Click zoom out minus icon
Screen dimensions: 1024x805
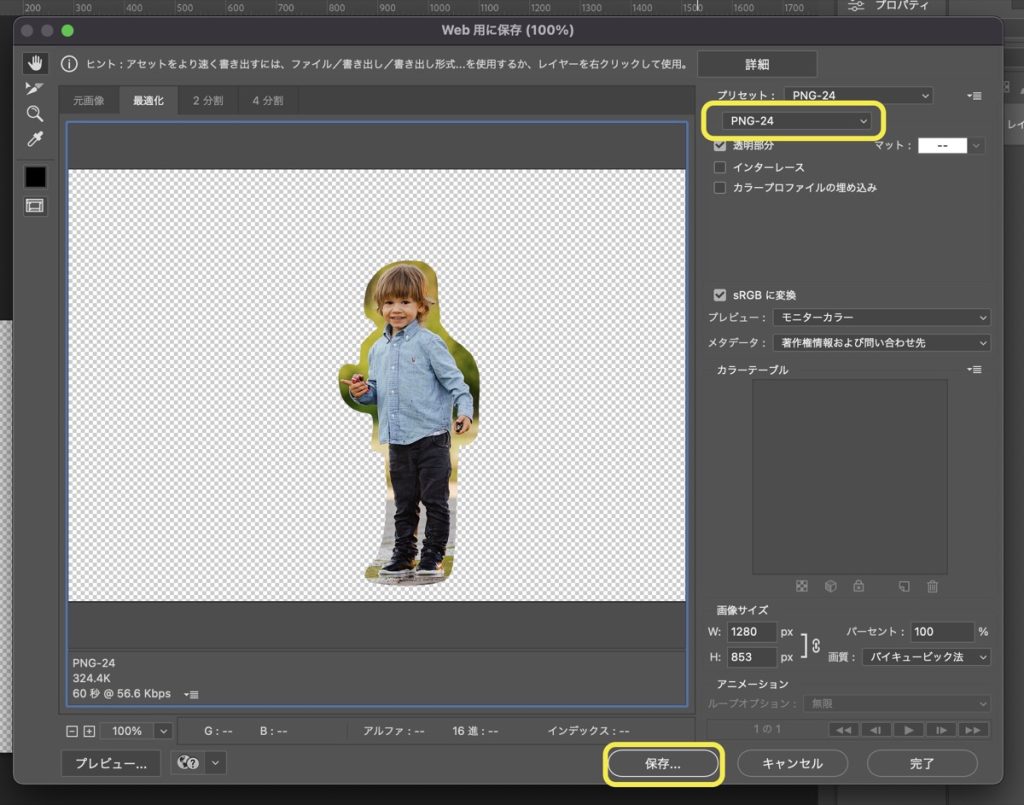pyautogui.click(x=72, y=731)
